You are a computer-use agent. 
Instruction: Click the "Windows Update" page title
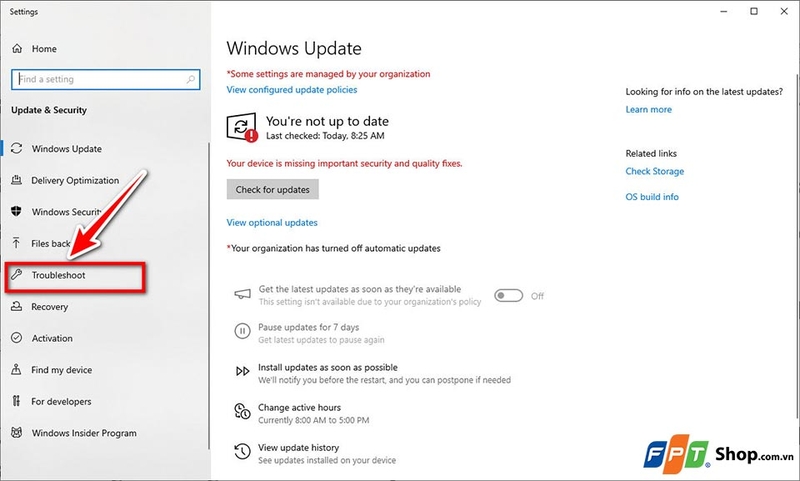(x=294, y=48)
